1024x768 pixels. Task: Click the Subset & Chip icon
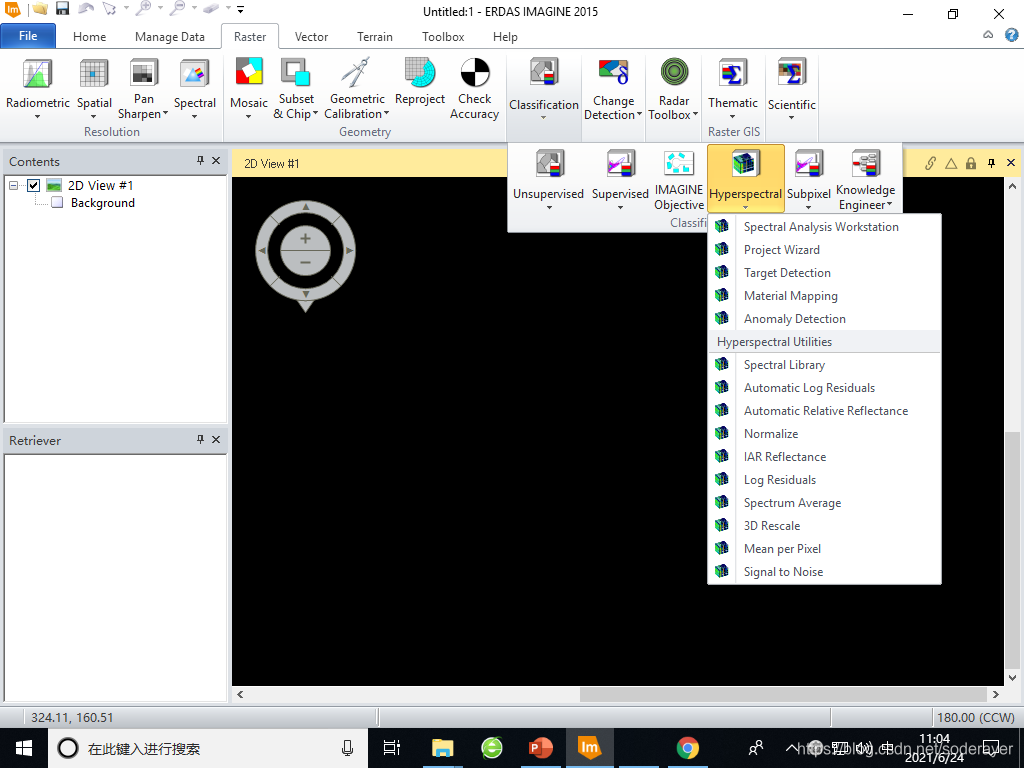pos(296,72)
